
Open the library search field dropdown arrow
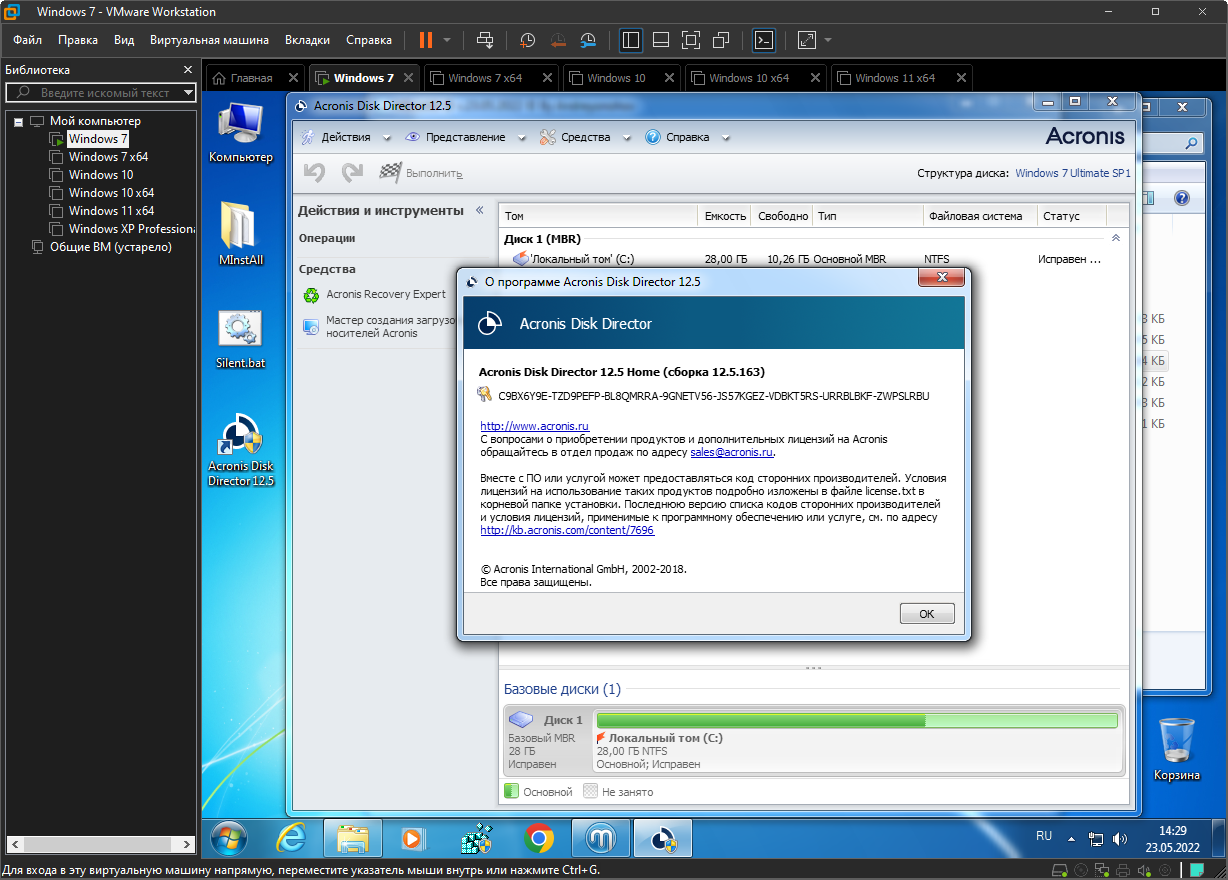click(188, 93)
